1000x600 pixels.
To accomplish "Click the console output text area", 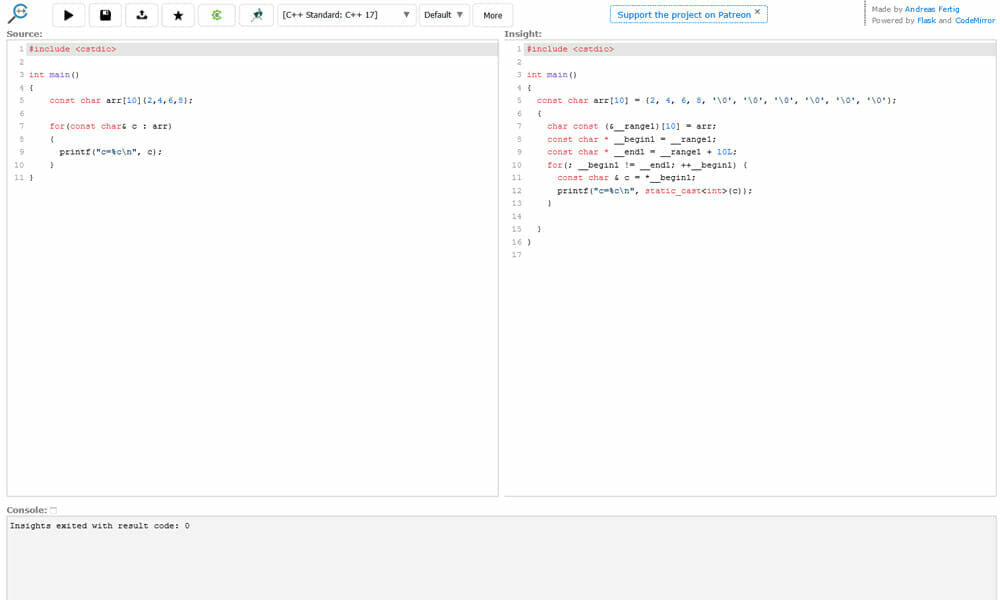I will point(500,560).
